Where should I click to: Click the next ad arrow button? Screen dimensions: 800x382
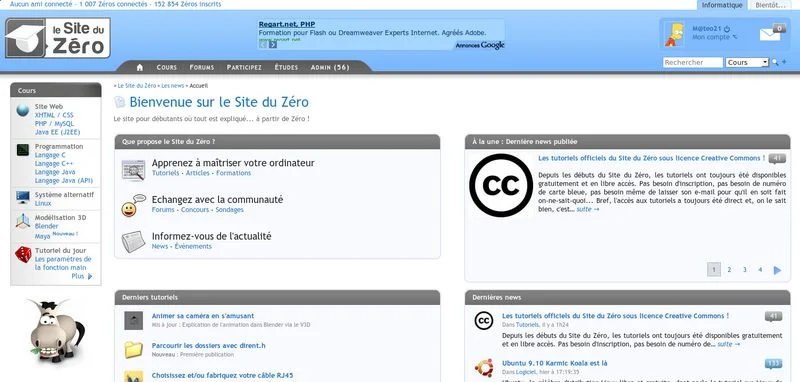[273, 44]
